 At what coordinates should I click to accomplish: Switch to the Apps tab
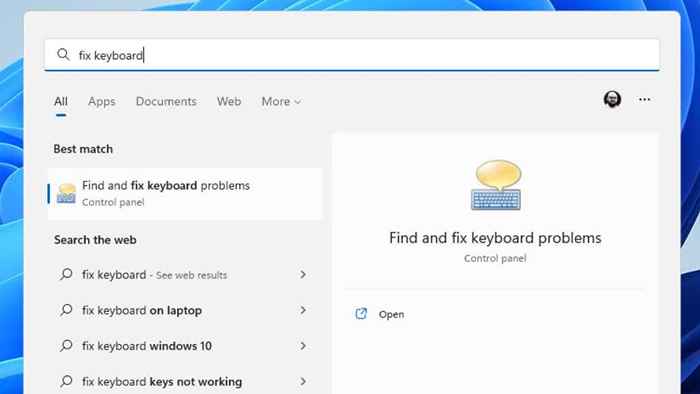pyautogui.click(x=102, y=102)
